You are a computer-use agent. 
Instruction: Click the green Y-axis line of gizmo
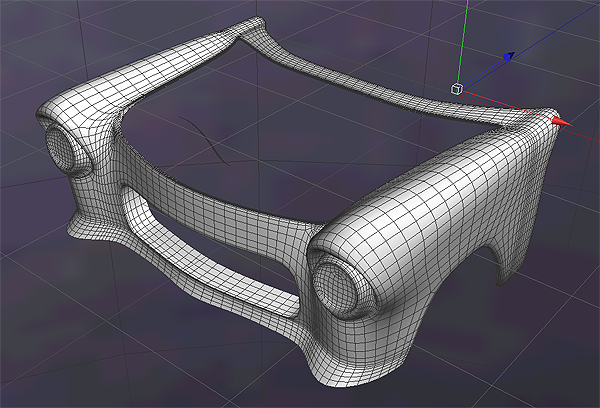pyautogui.click(x=464, y=41)
